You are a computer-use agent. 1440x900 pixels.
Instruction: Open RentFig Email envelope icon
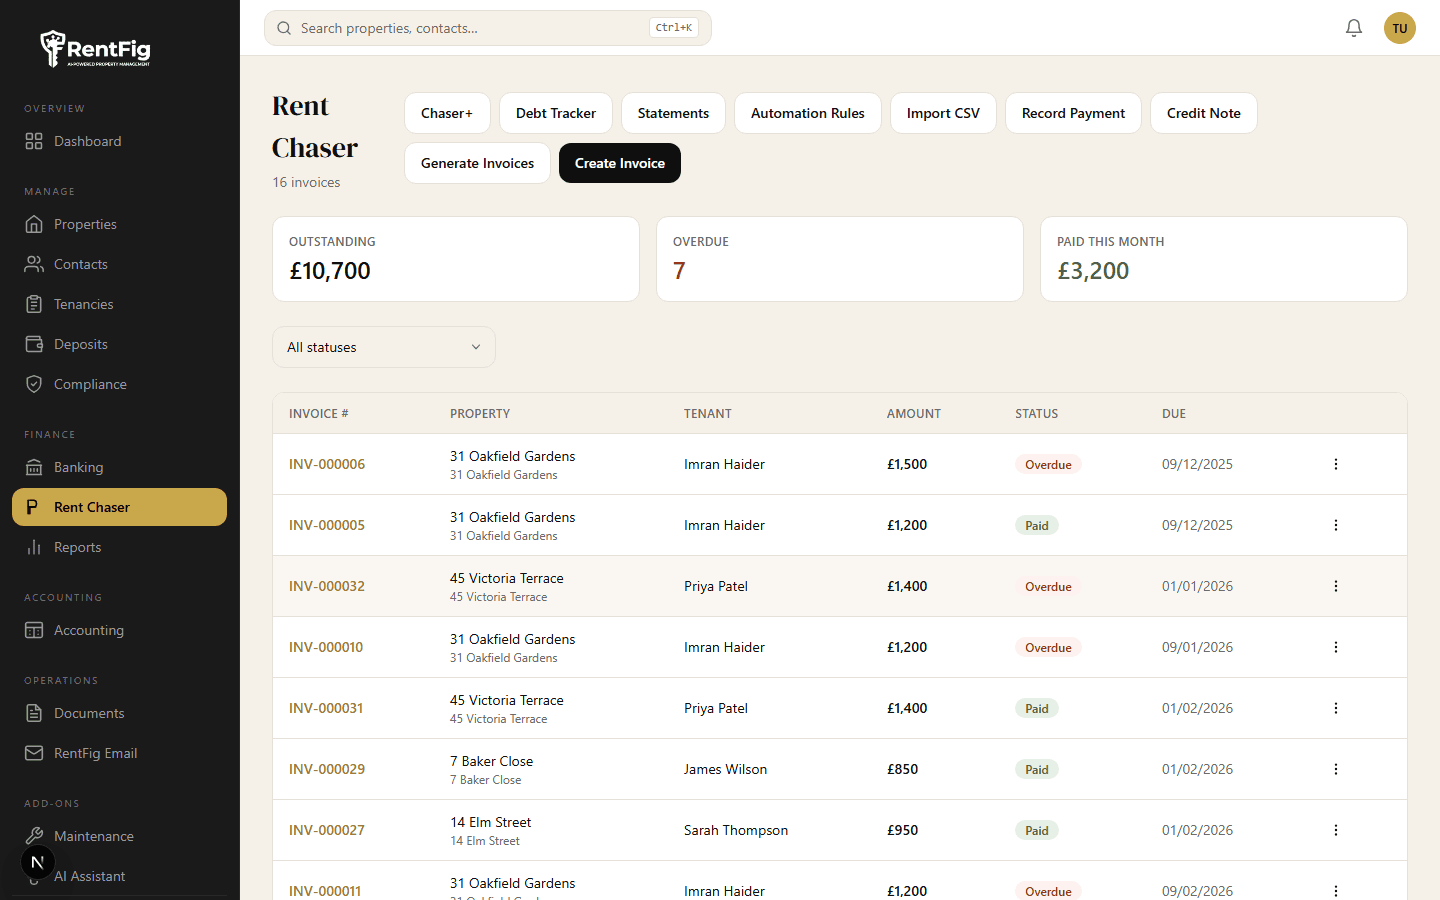[34, 753]
